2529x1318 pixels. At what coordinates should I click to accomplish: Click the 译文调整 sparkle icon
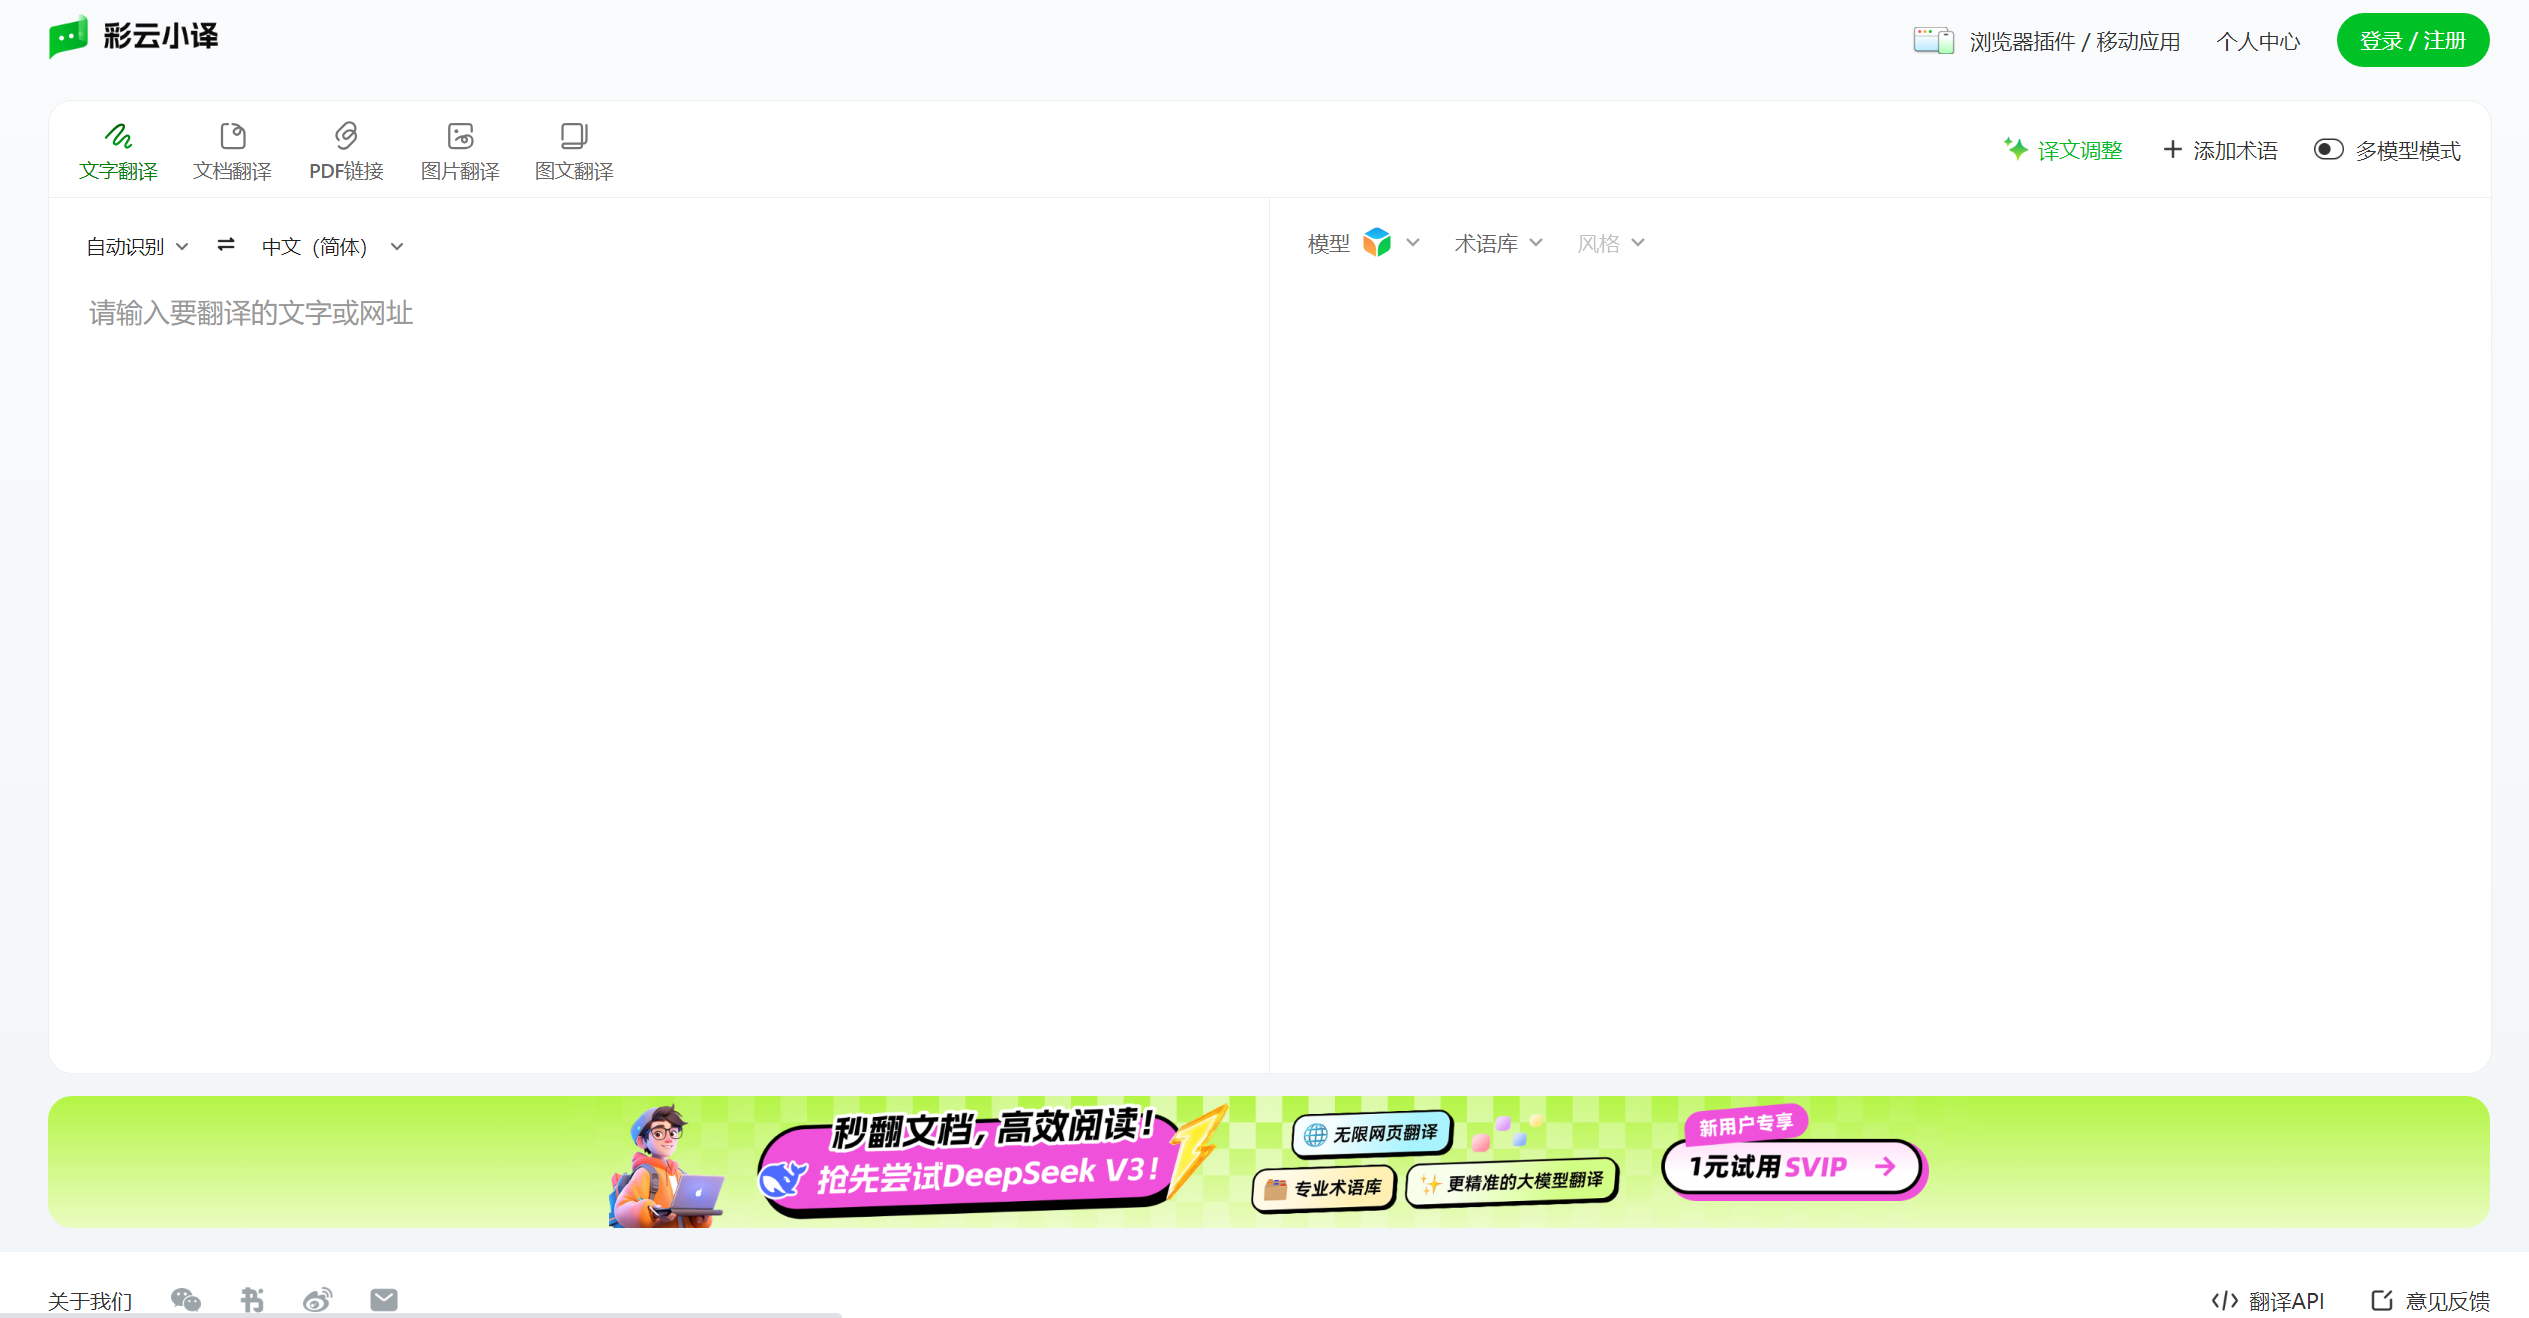point(2015,148)
